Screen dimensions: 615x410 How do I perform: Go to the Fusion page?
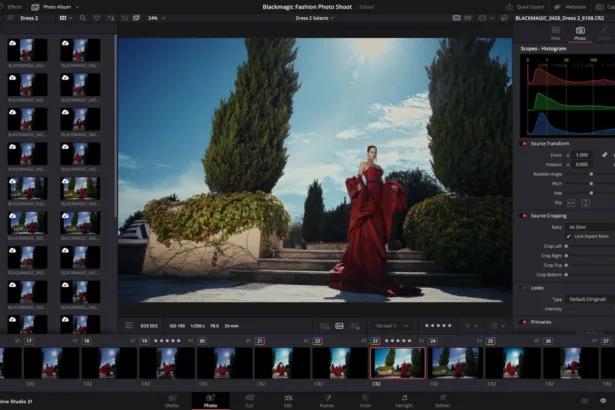(x=326, y=399)
